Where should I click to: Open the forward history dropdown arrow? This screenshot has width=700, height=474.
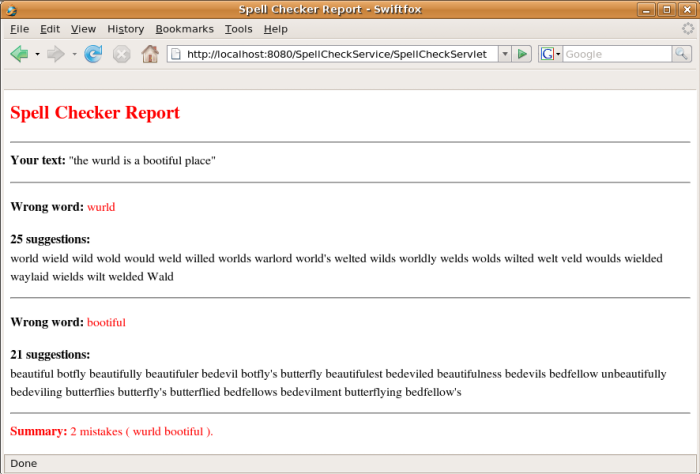75,54
